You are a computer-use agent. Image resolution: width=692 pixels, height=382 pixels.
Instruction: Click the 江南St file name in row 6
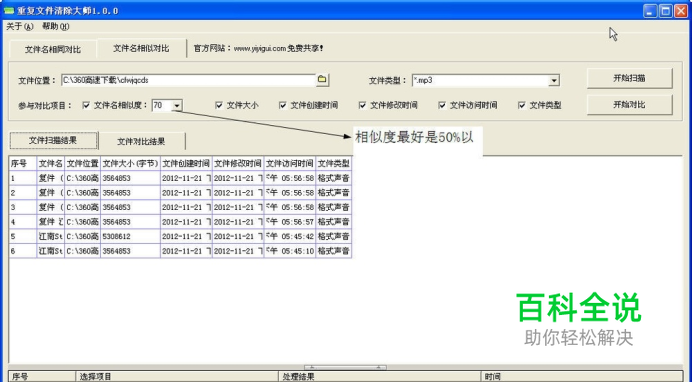[50, 251]
